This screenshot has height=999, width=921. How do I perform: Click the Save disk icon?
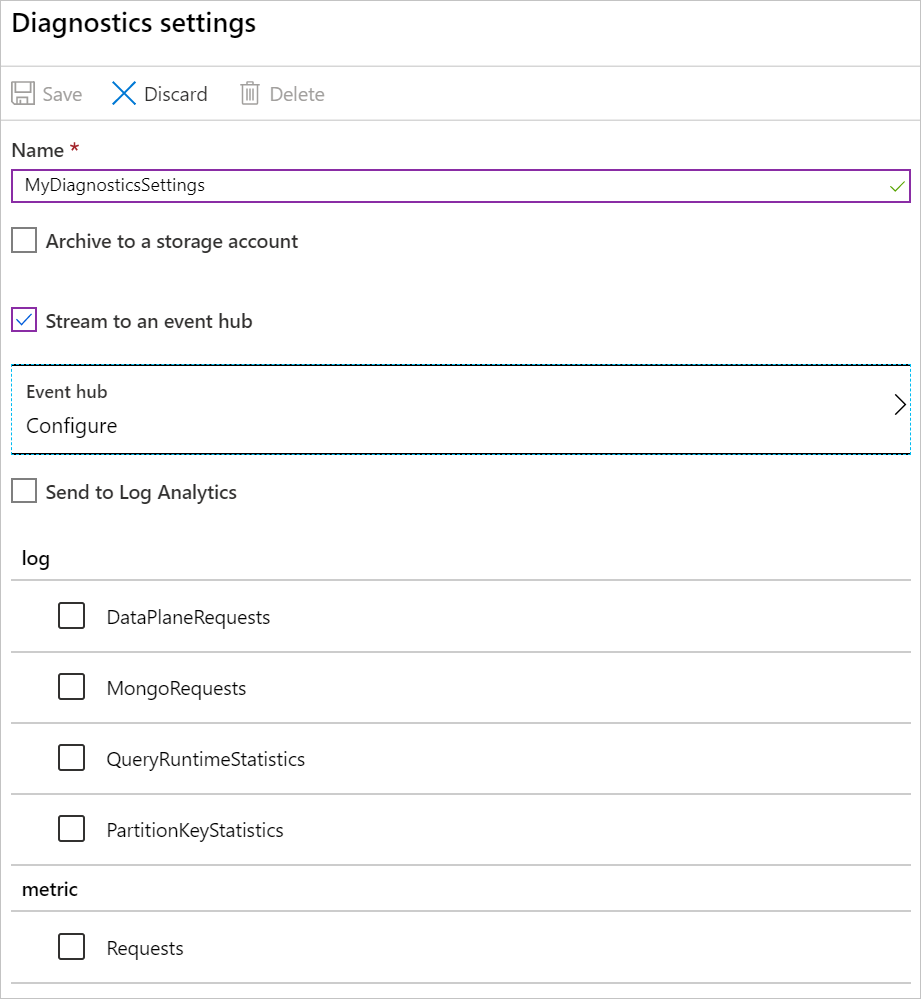(23, 93)
